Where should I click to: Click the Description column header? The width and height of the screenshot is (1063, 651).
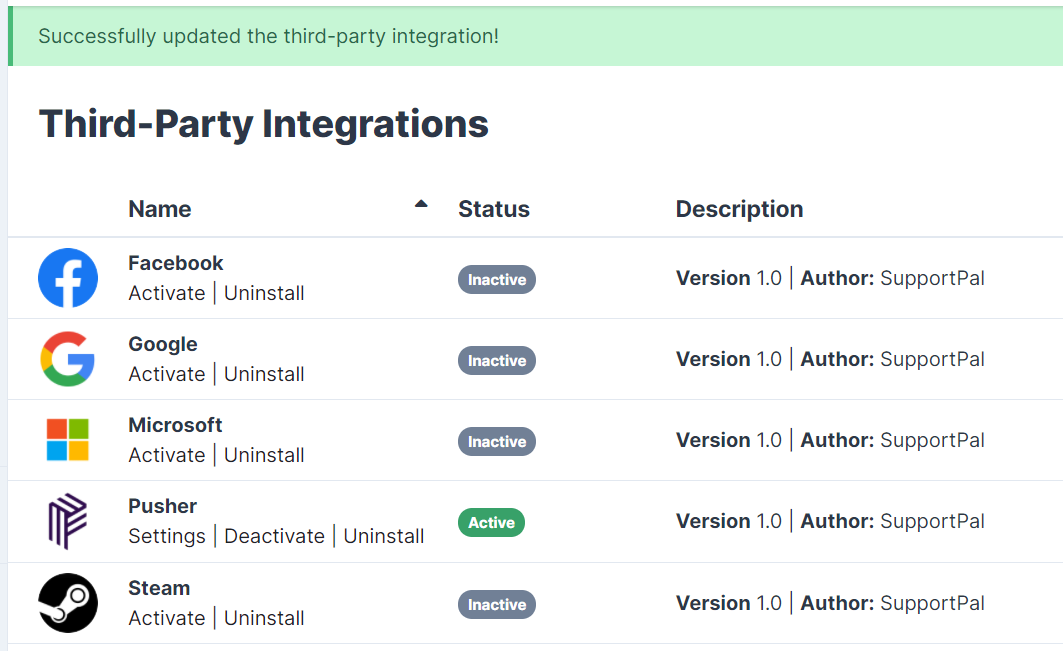coord(739,209)
